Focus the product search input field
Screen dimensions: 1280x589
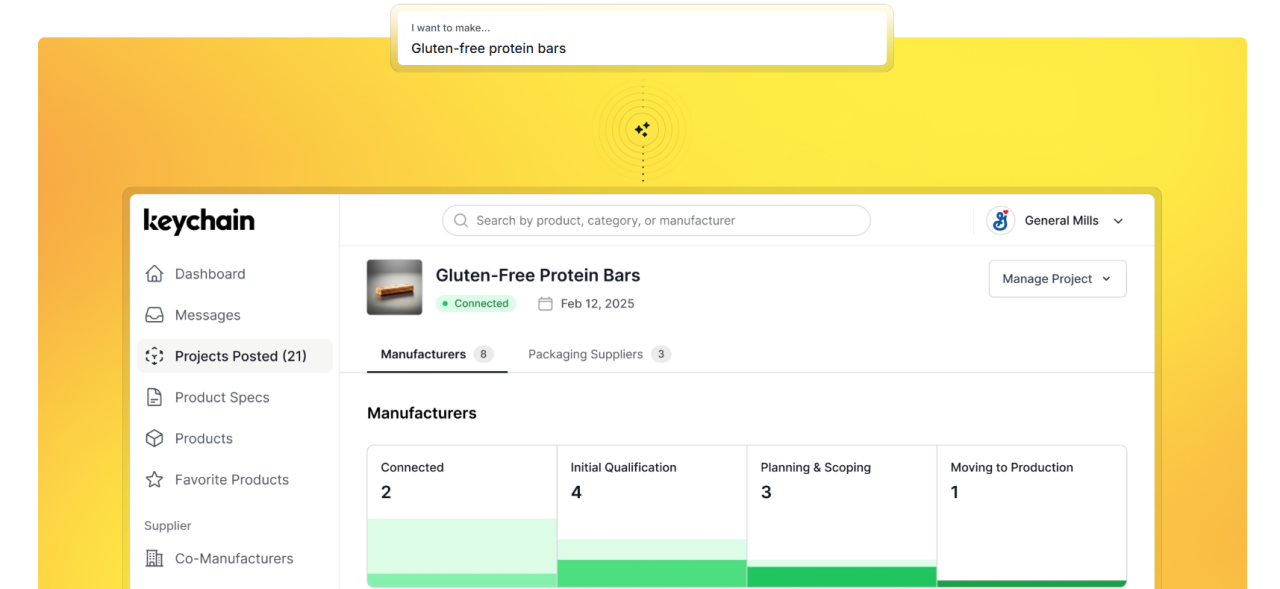[660, 221]
